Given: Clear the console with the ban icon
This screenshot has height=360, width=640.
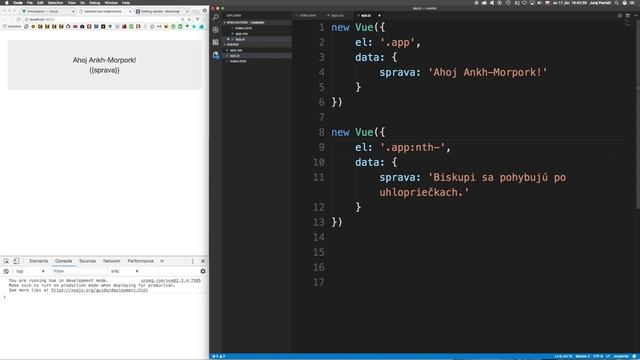Looking at the screenshot, I should click(6, 271).
